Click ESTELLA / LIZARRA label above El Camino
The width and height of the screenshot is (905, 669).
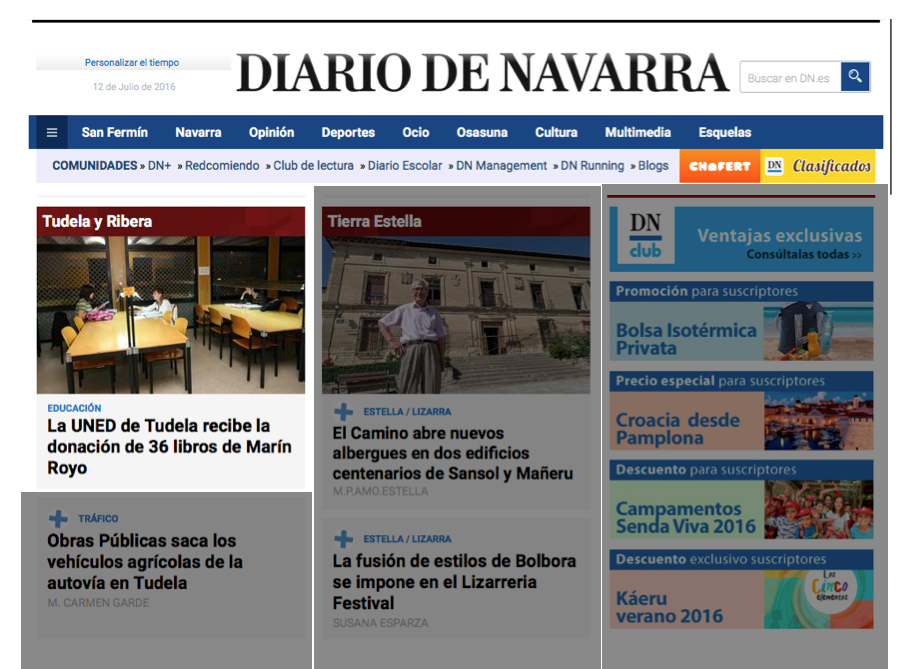(407, 412)
